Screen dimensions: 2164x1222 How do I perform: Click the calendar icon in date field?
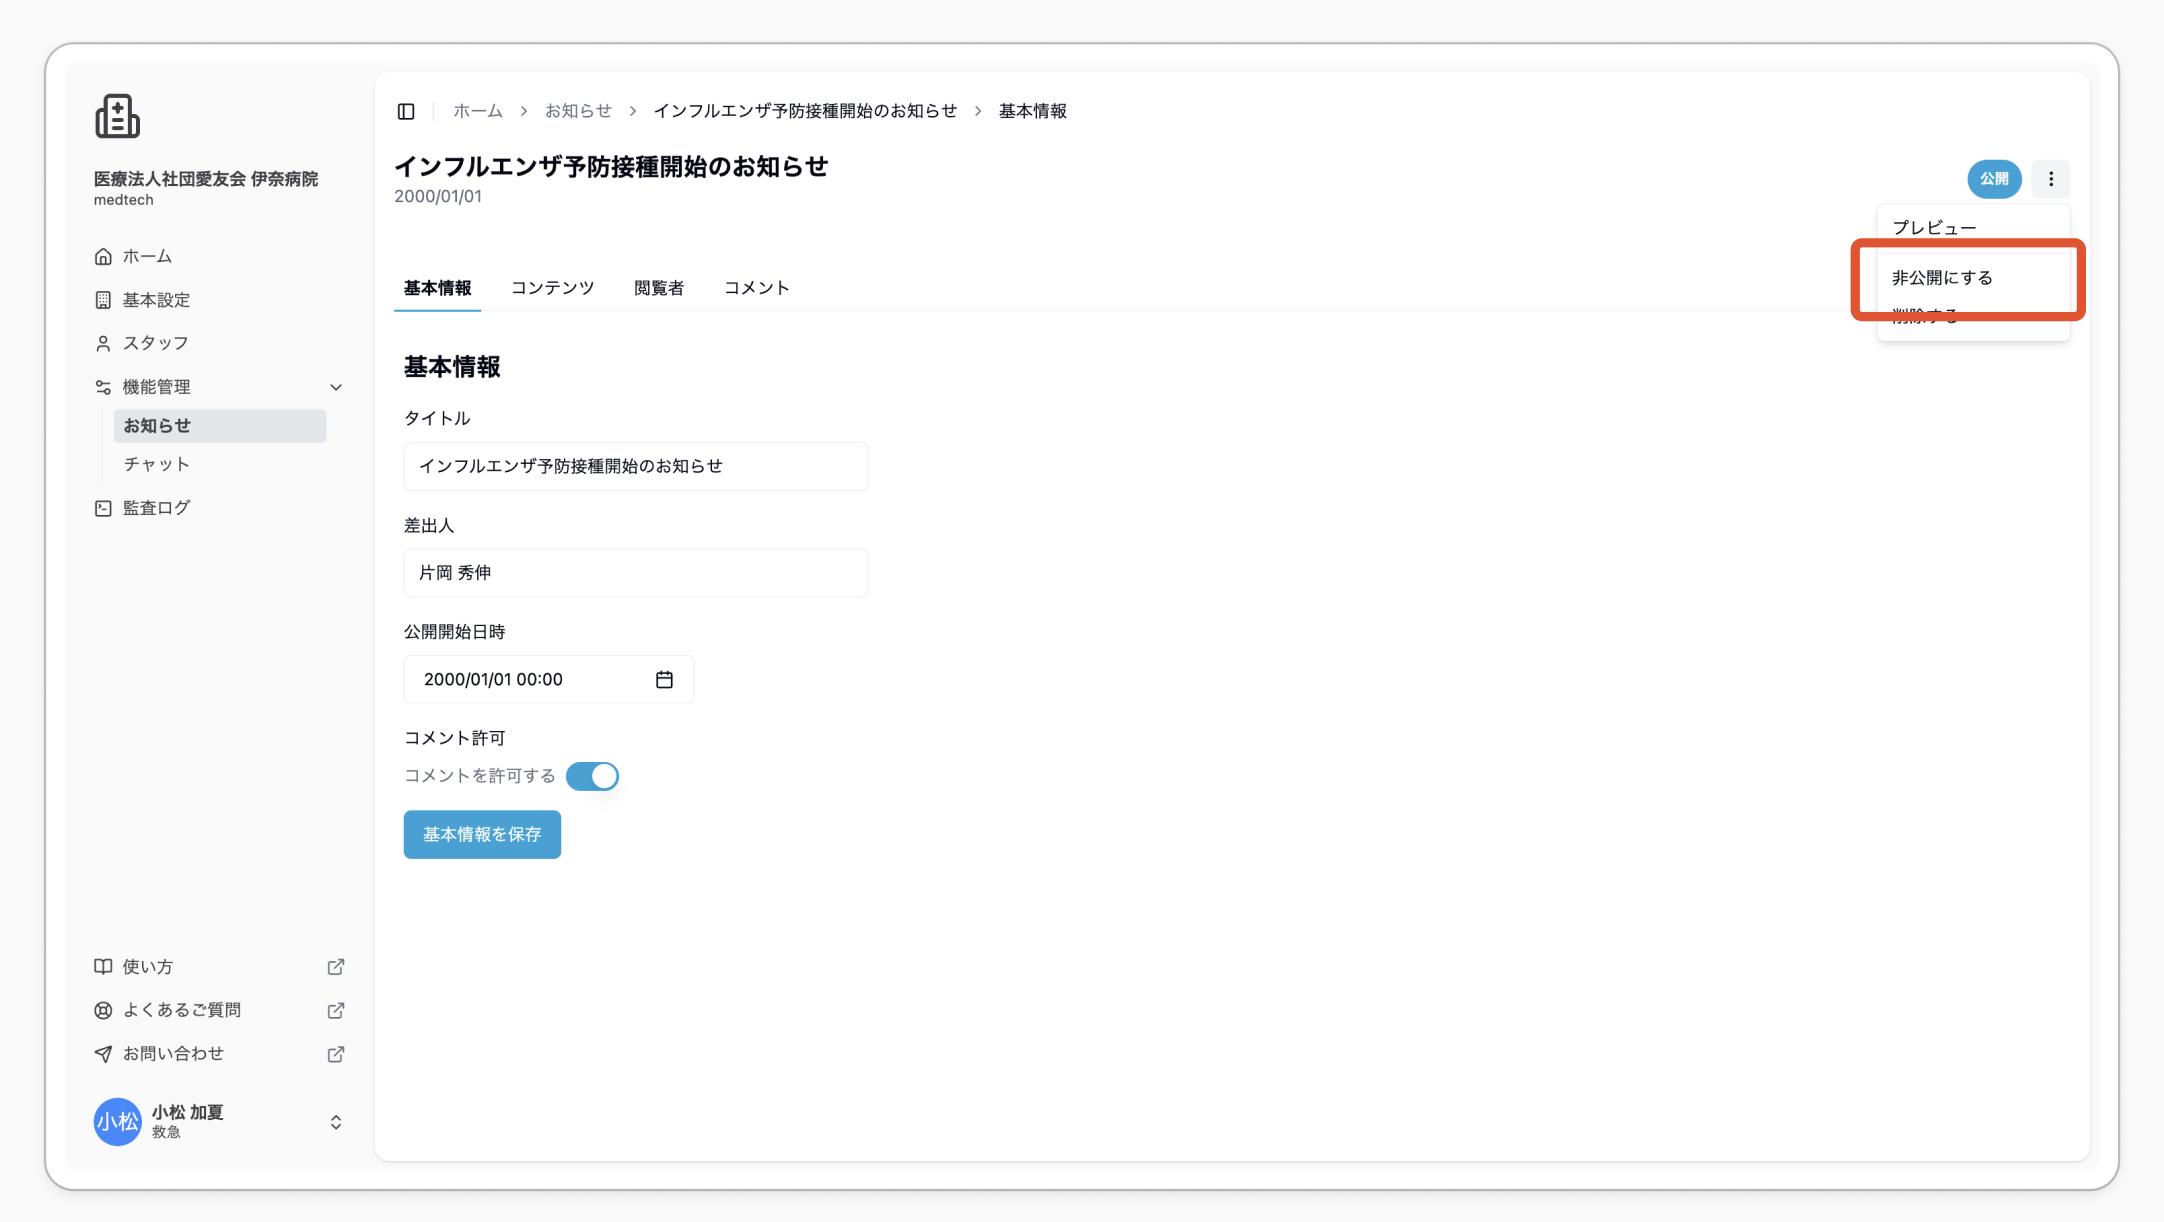(664, 680)
